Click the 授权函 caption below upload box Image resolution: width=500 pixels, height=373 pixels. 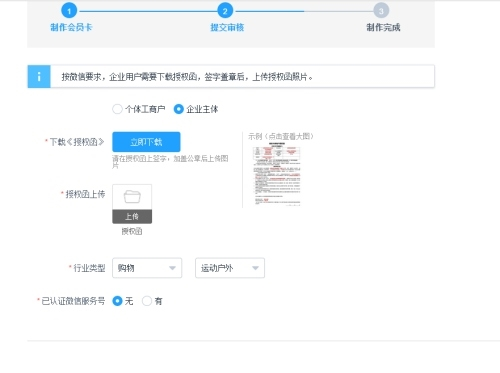click(132, 231)
